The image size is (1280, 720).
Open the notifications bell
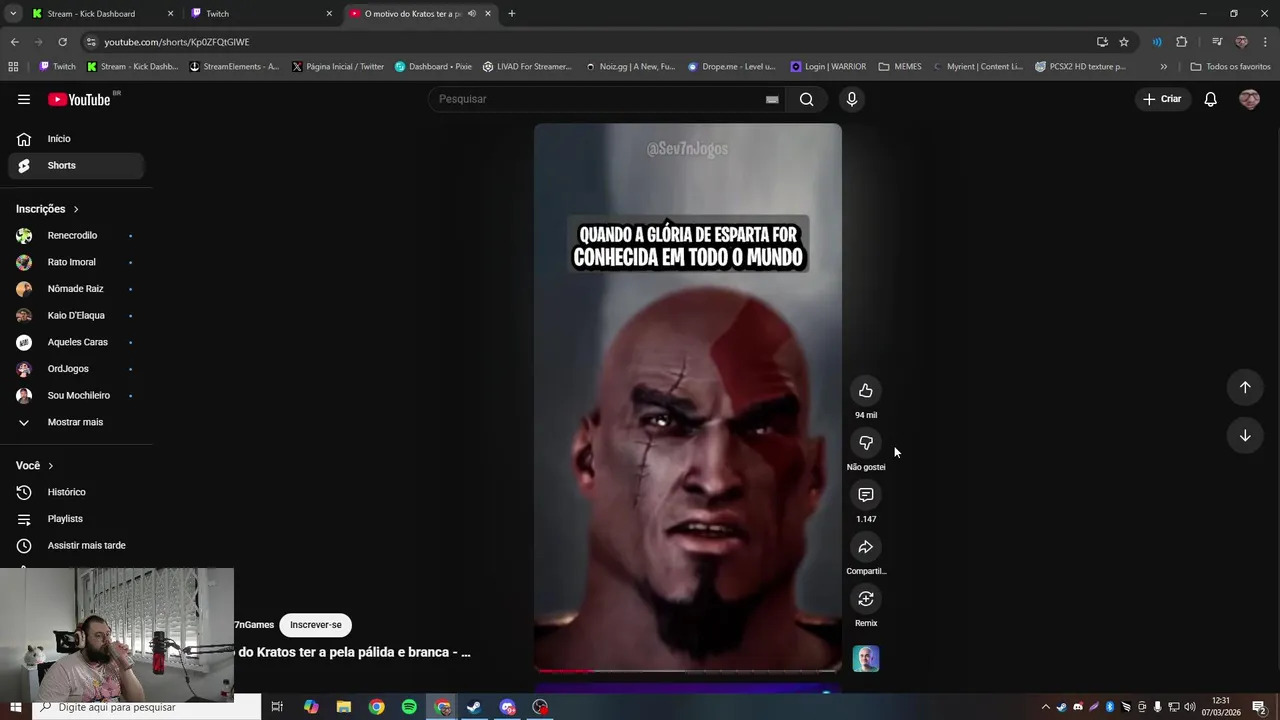coord(1210,99)
